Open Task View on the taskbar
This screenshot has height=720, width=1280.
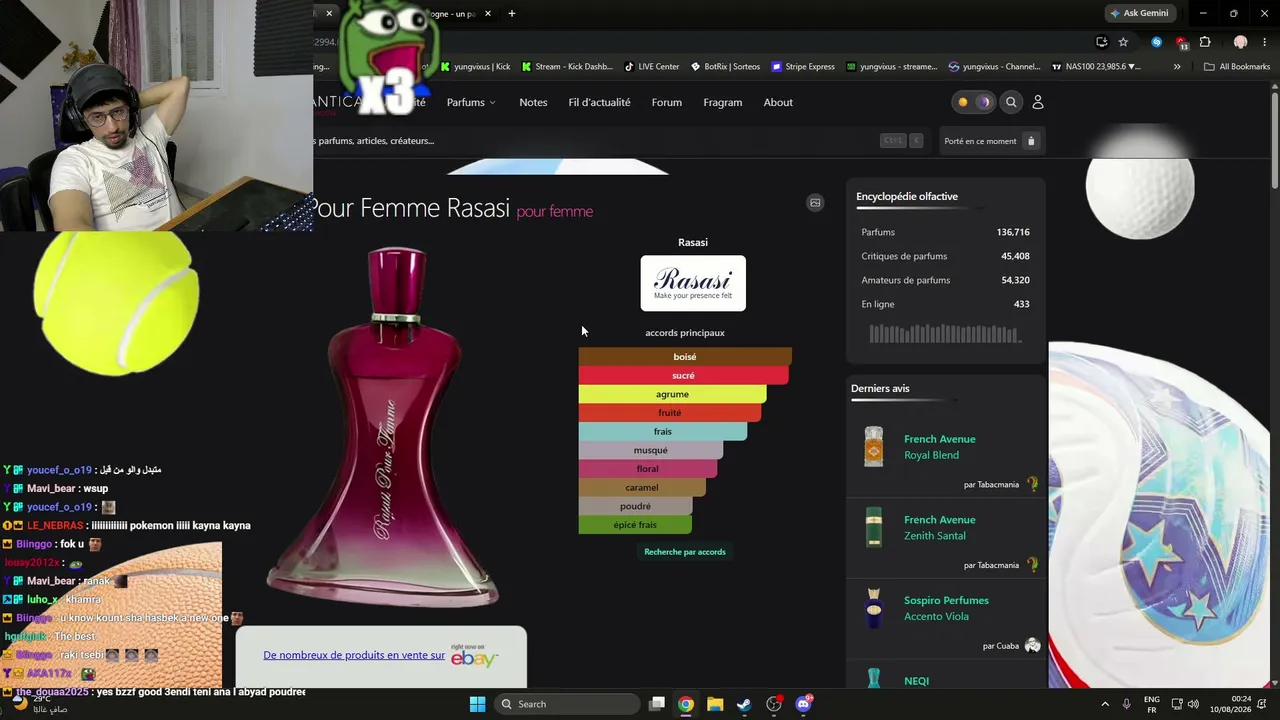pos(657,704)
